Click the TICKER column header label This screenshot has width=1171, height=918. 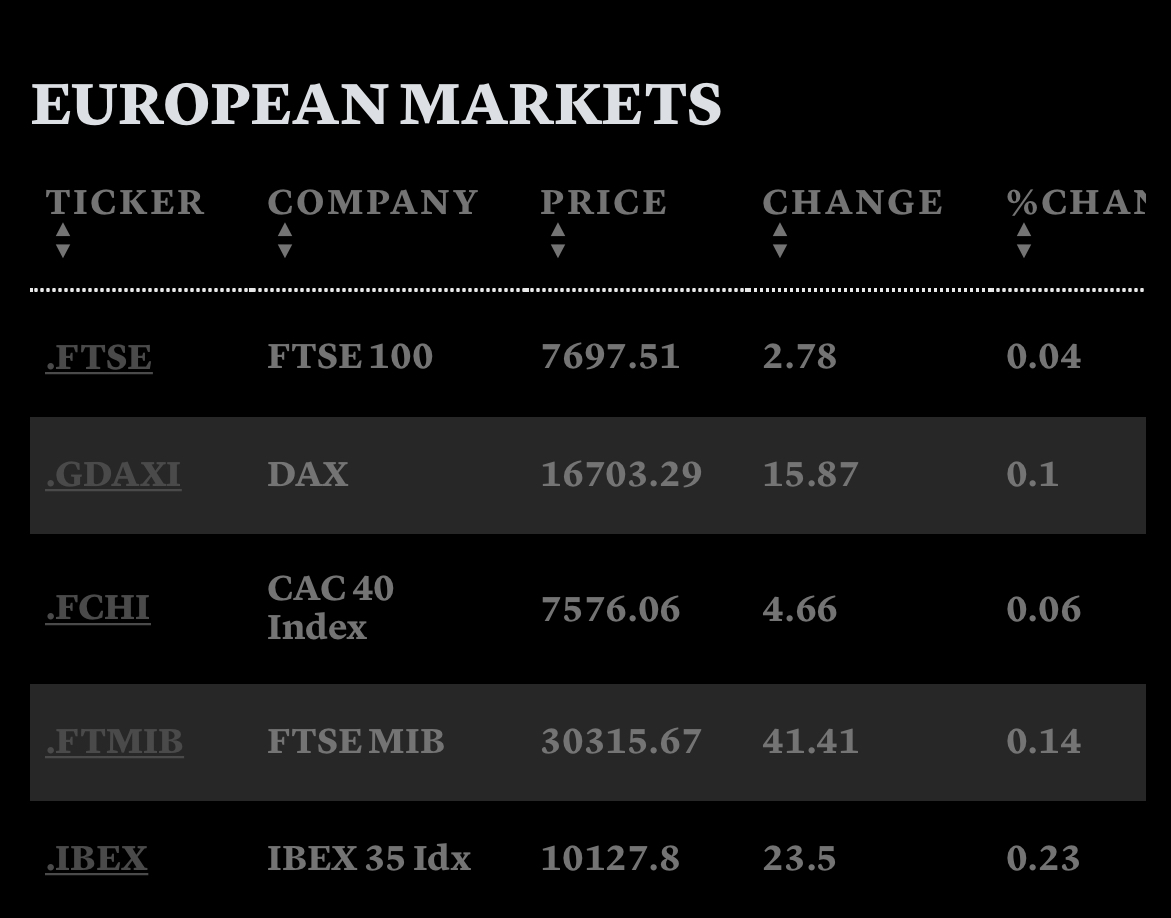[125, 202]
